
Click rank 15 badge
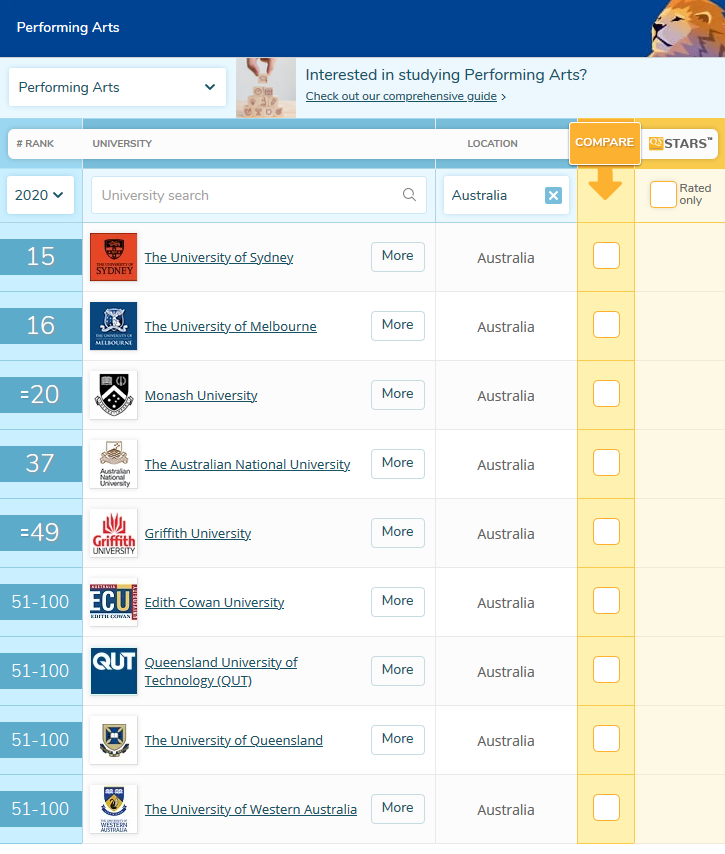[41, 257]
